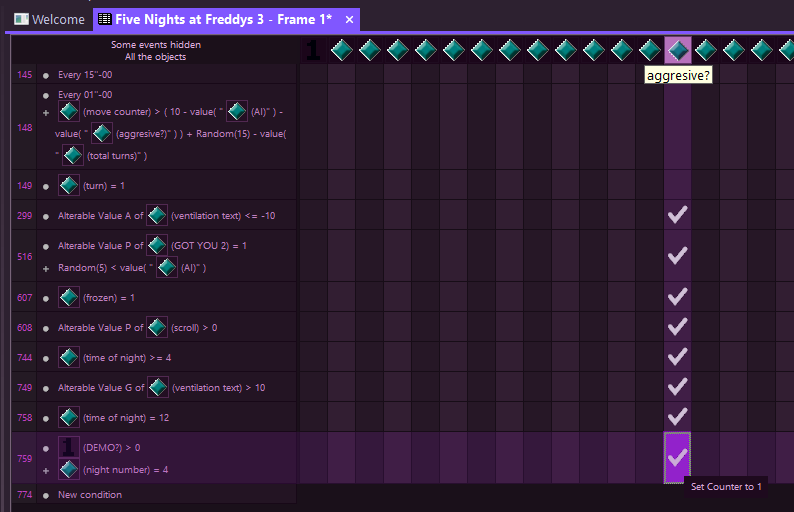This screenshot has height=512, width=794.
Task: Click the (time of night) icon in event 744
Action: tap(68, 357)
